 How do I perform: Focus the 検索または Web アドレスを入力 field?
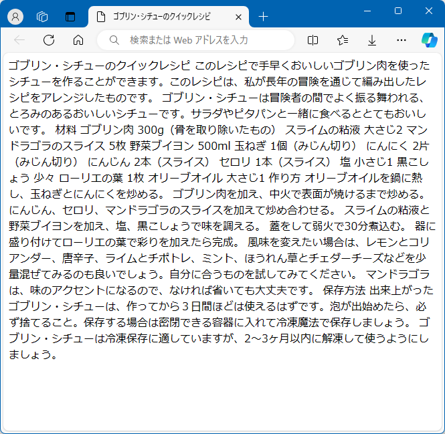[196, 40]
